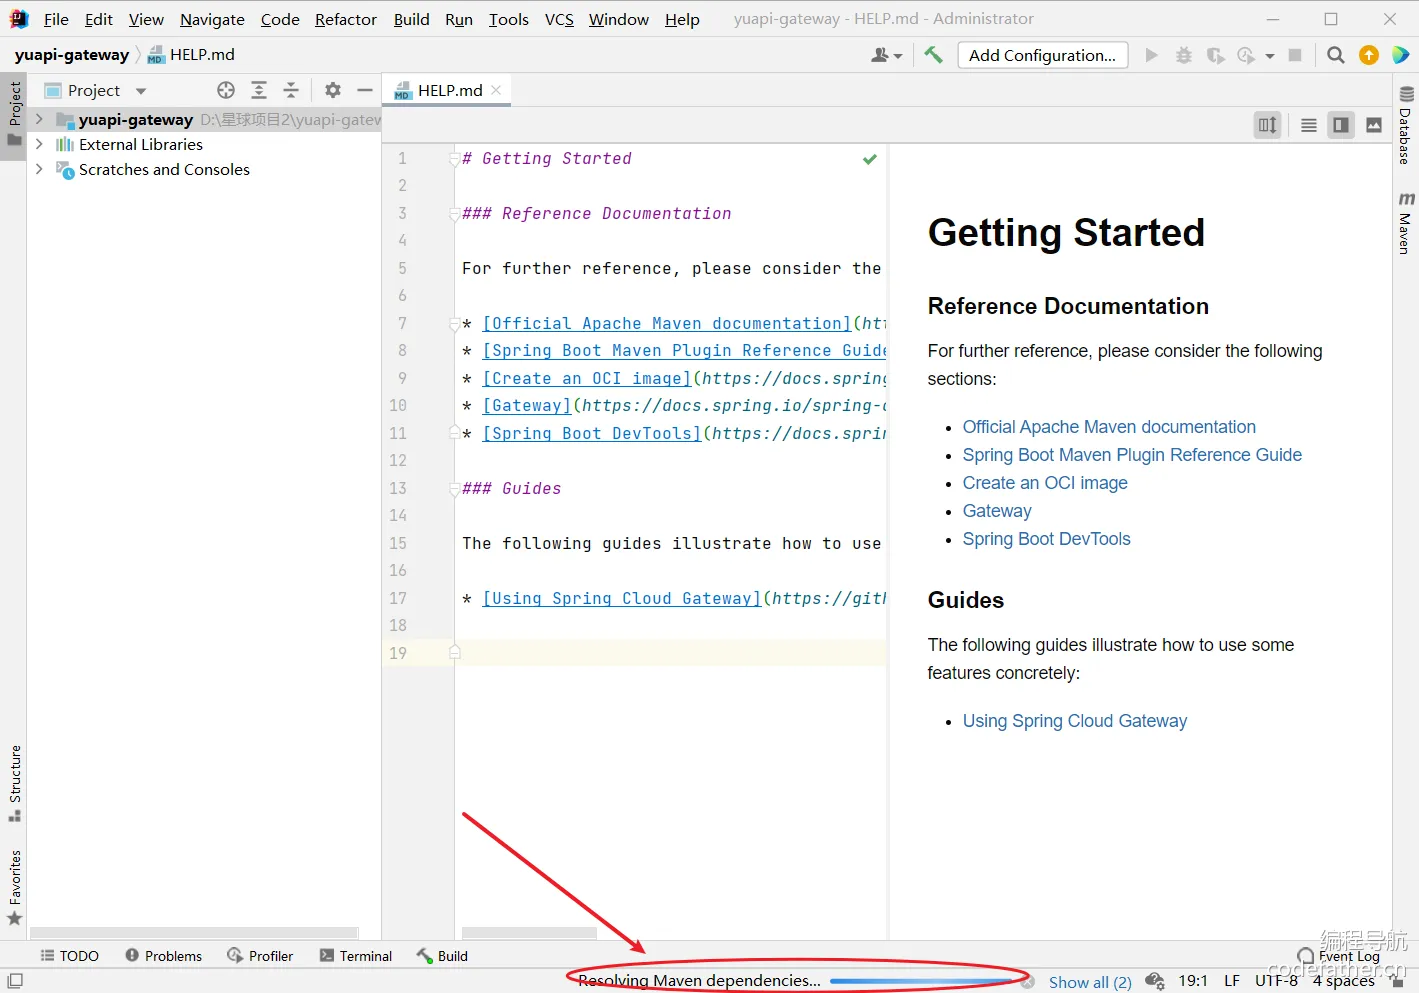Open the VCS menu
The height and width of the screenshot is (993, 1419).
tap(559, 19)
